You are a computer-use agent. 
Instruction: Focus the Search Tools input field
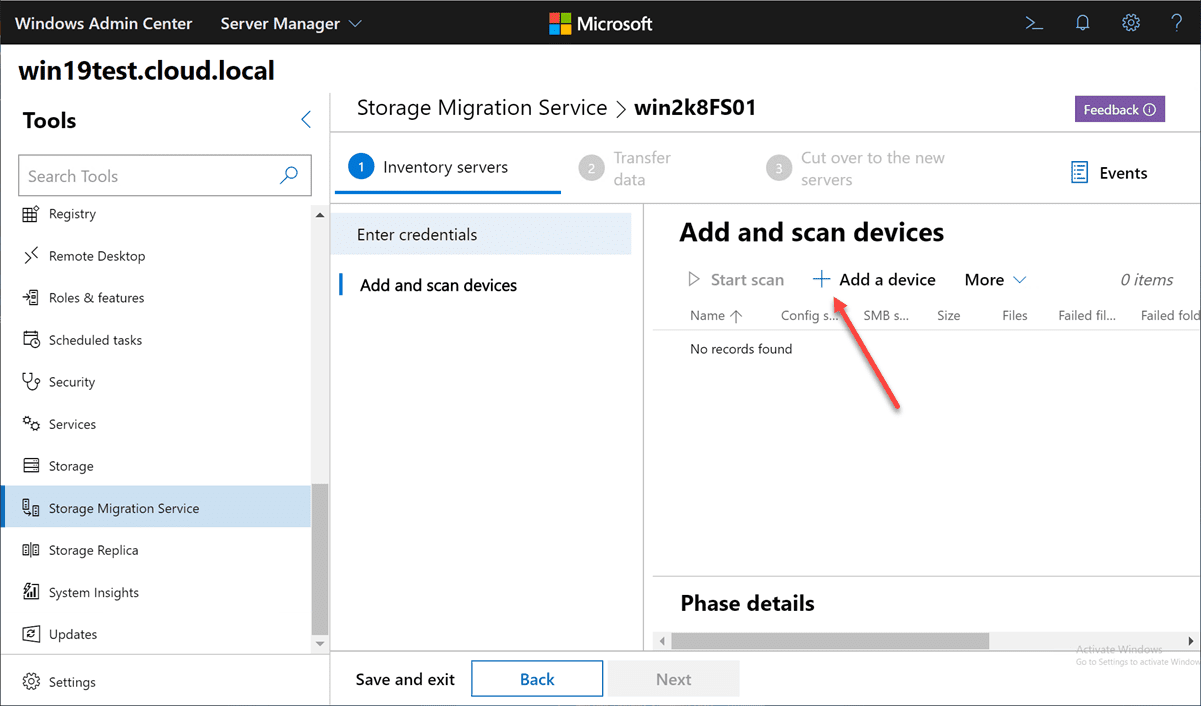tap(150, 176)
